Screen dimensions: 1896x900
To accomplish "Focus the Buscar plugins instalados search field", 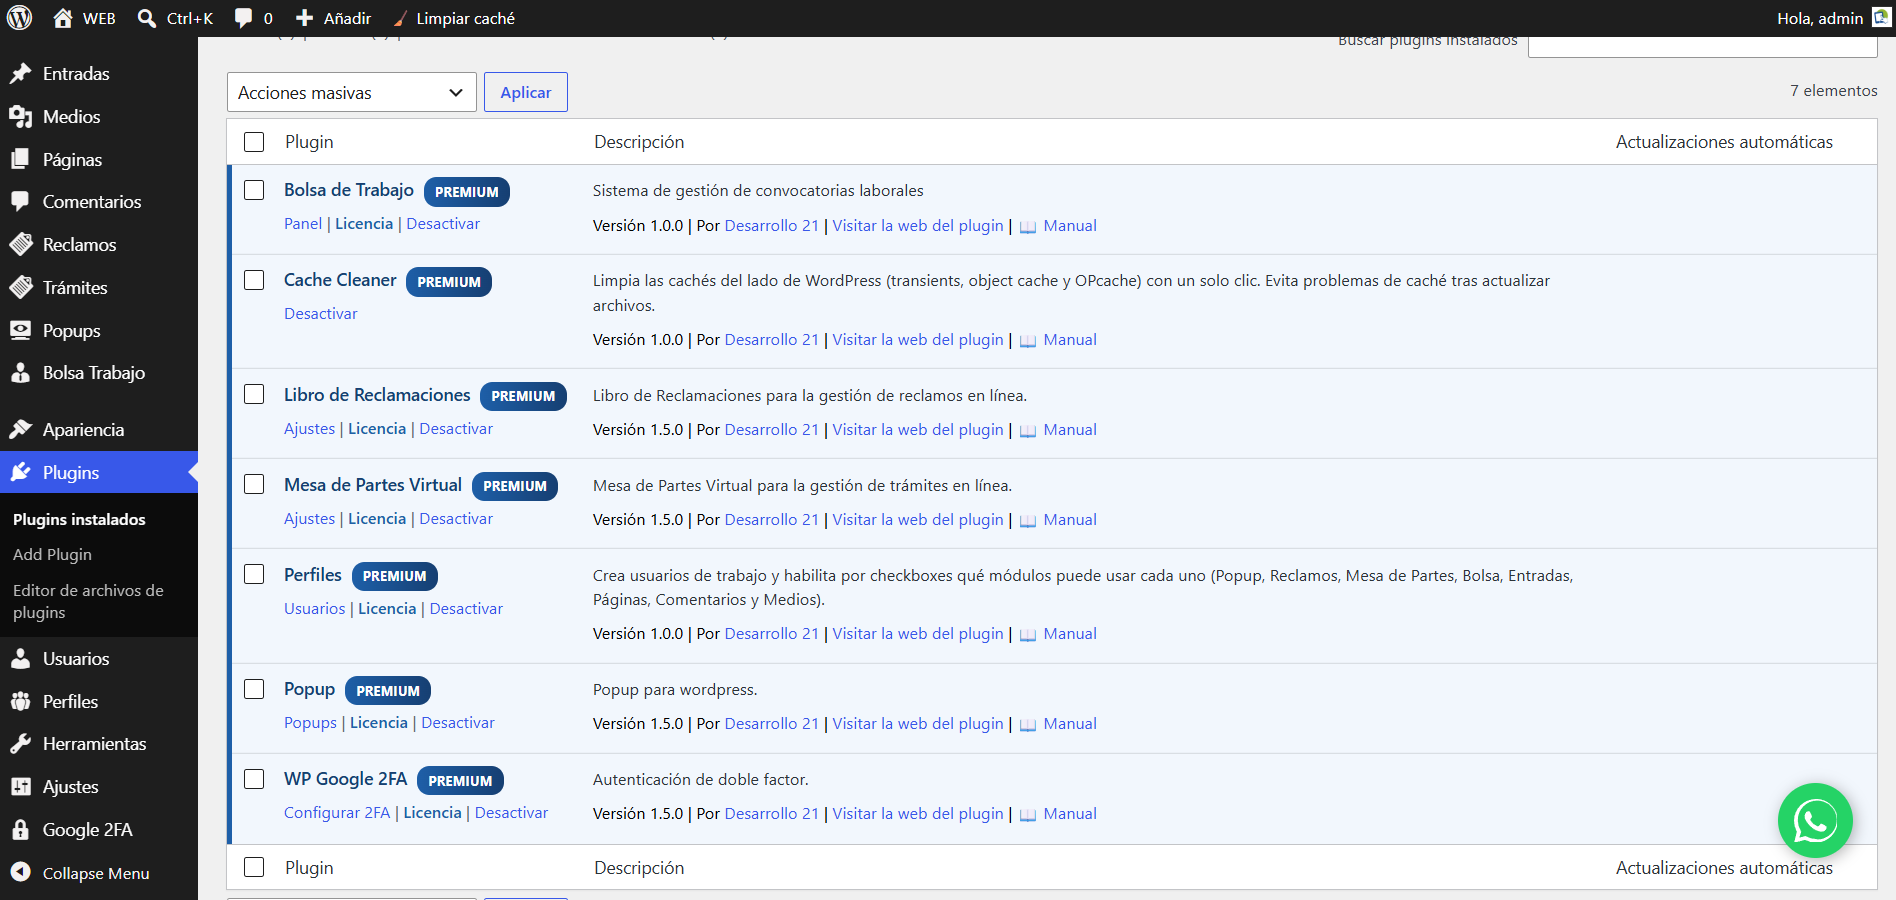I will [x=1703, y=45].
